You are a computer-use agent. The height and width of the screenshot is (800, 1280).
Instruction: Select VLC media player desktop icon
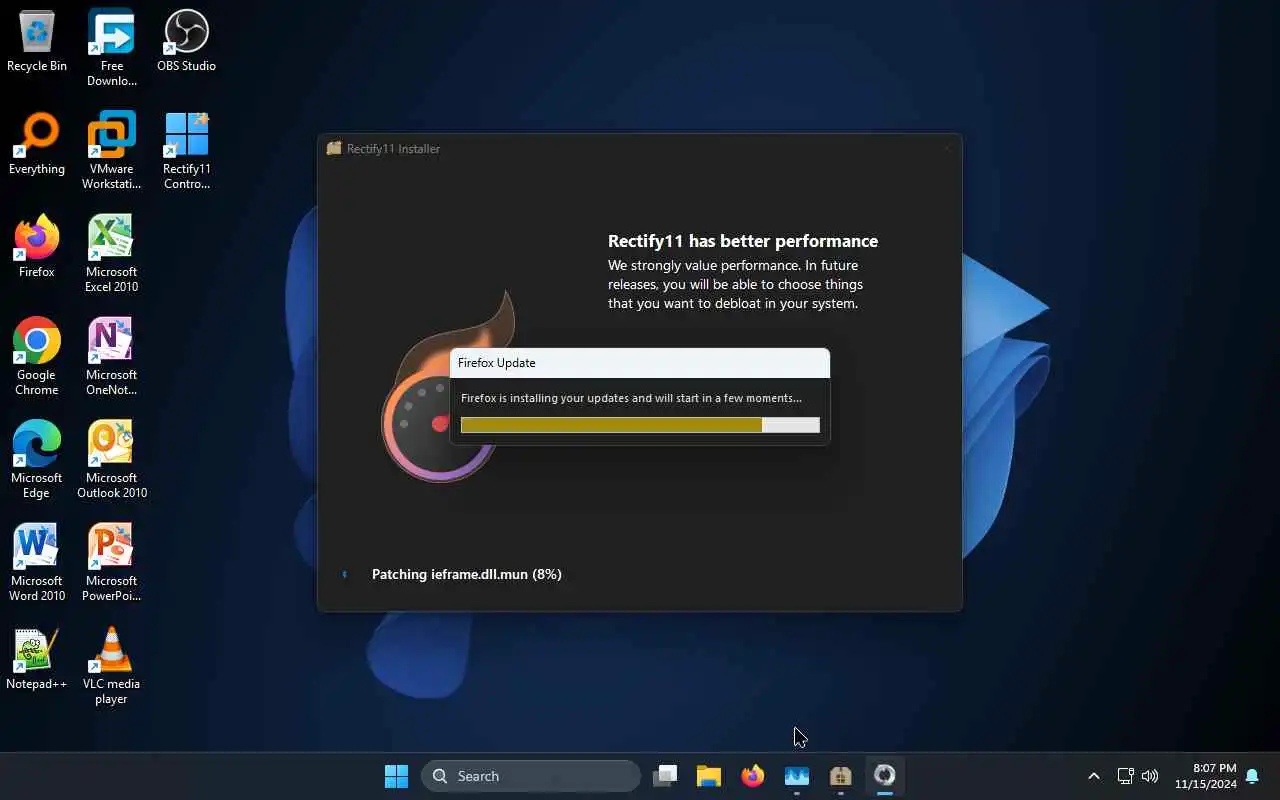click(111, 666)
